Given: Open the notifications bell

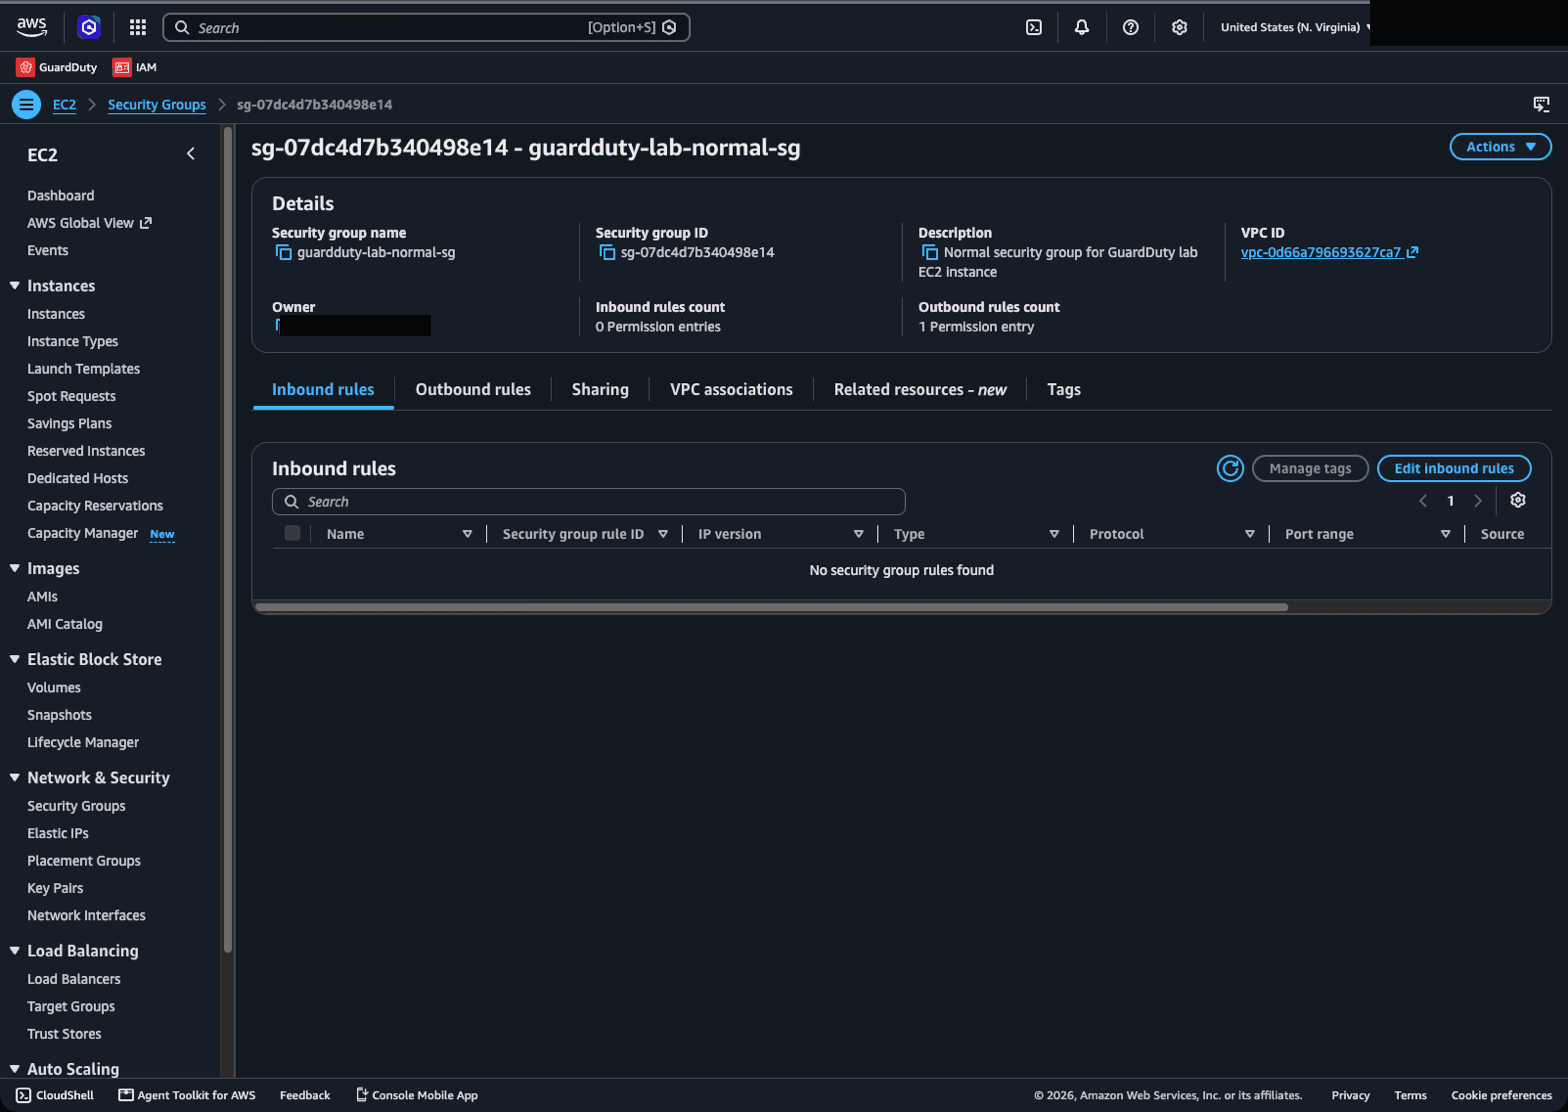Looking at the screenshot, I should [x=1082, y=27].
